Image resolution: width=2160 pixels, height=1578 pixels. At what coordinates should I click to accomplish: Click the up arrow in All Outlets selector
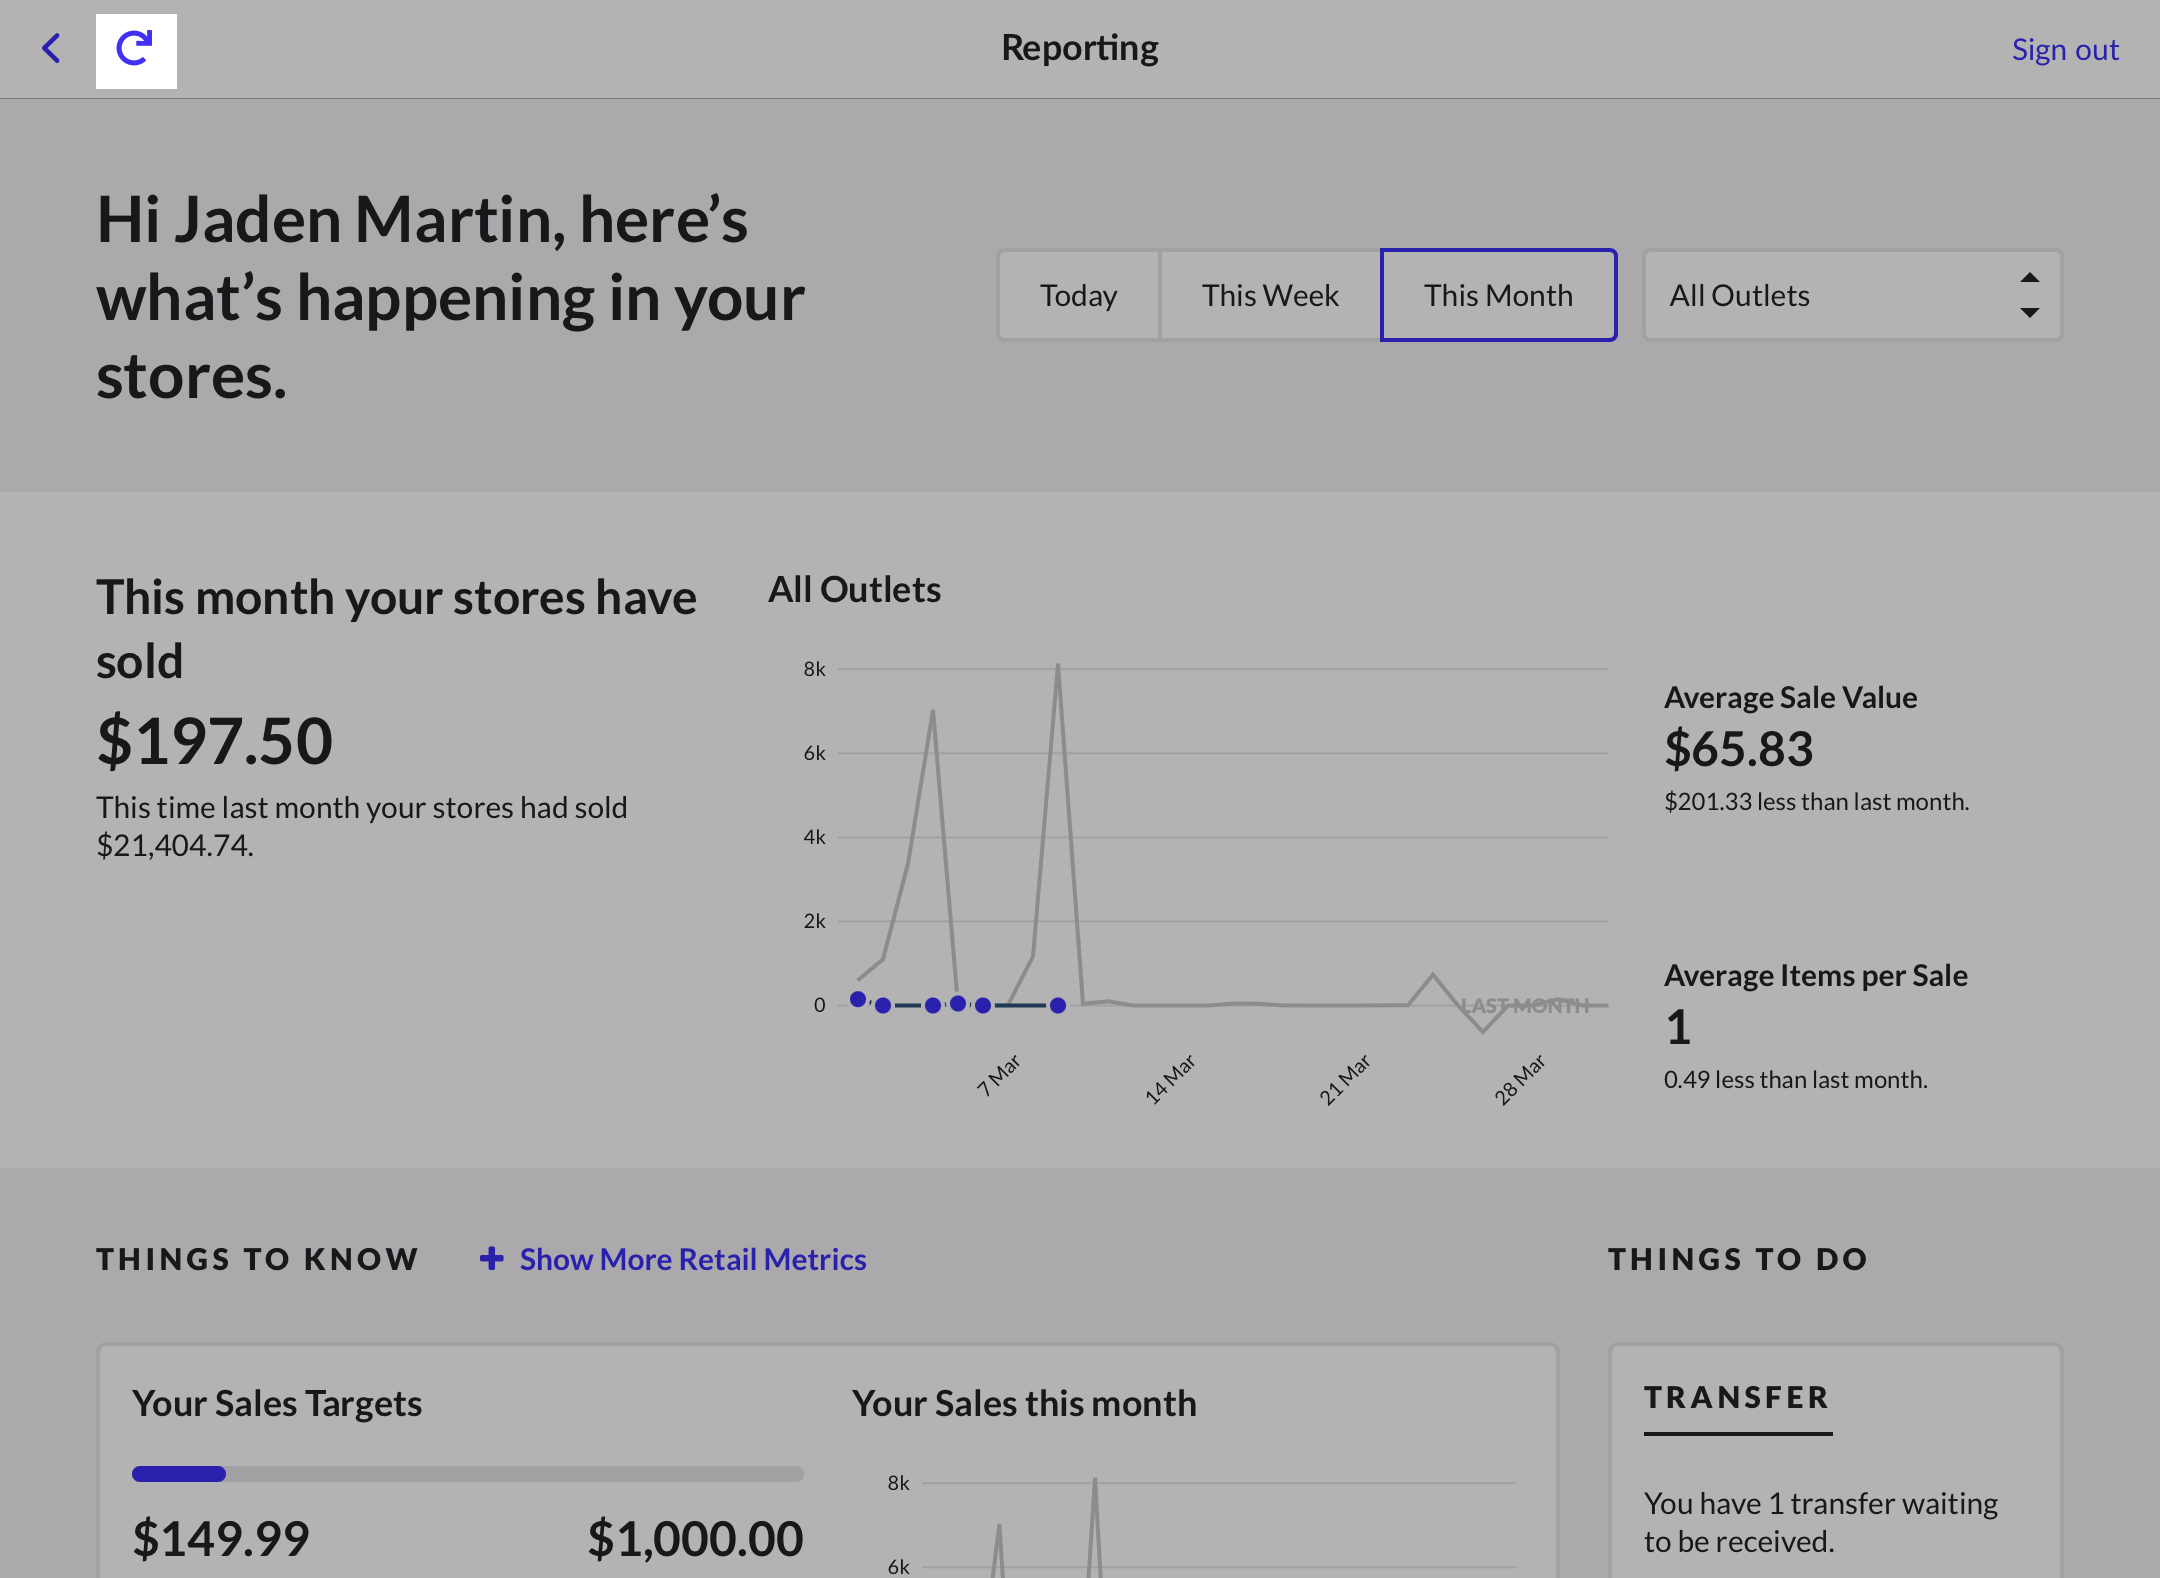2029,278
